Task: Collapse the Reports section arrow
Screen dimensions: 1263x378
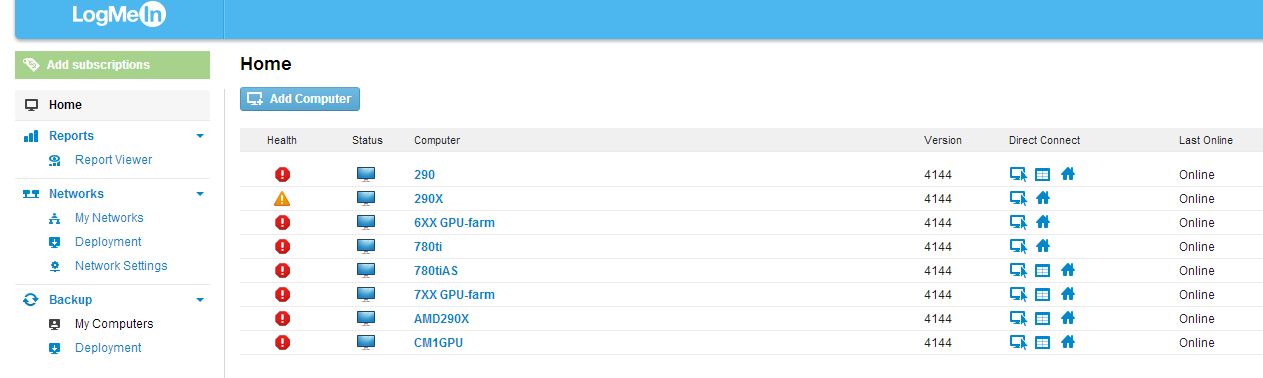Action: pos(200,136)
